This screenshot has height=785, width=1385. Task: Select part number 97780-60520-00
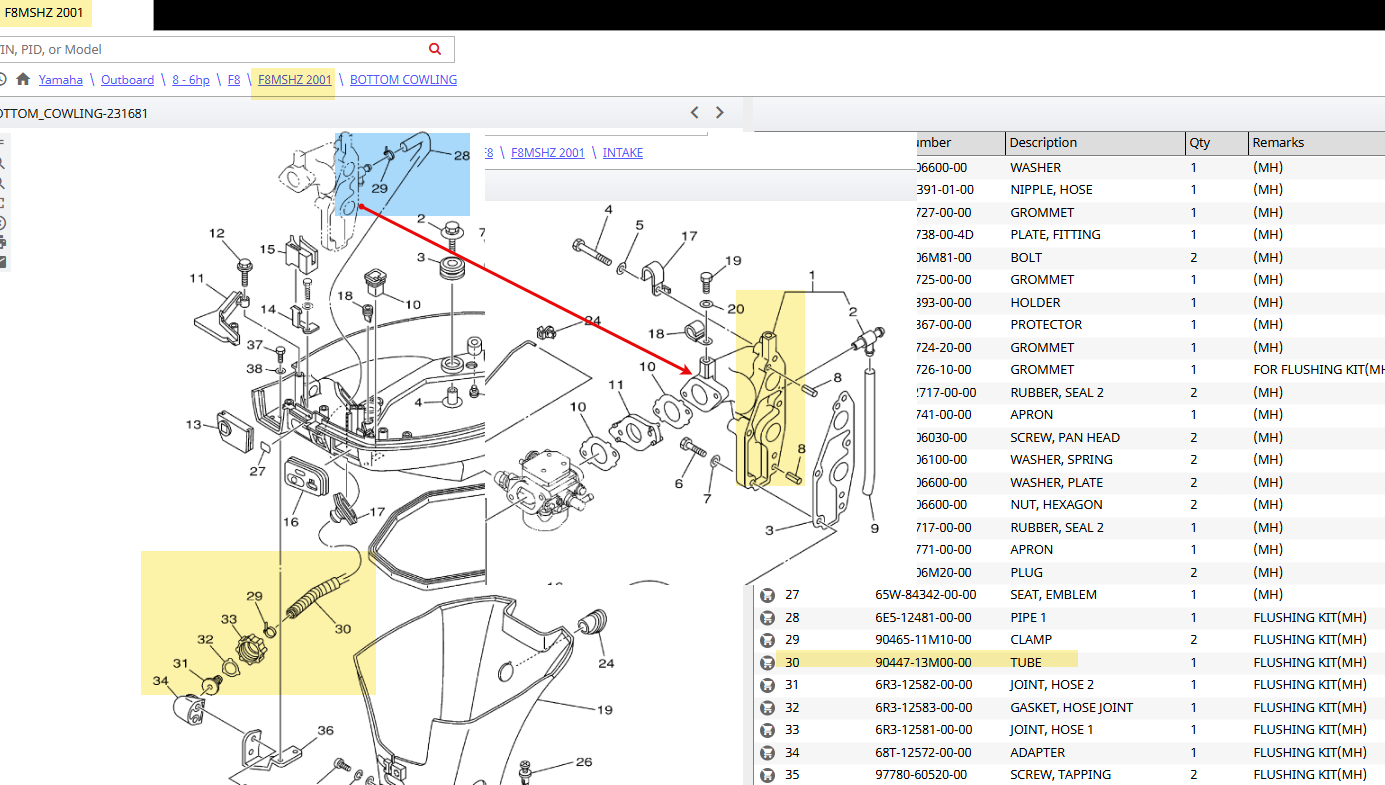pos(923,774)
